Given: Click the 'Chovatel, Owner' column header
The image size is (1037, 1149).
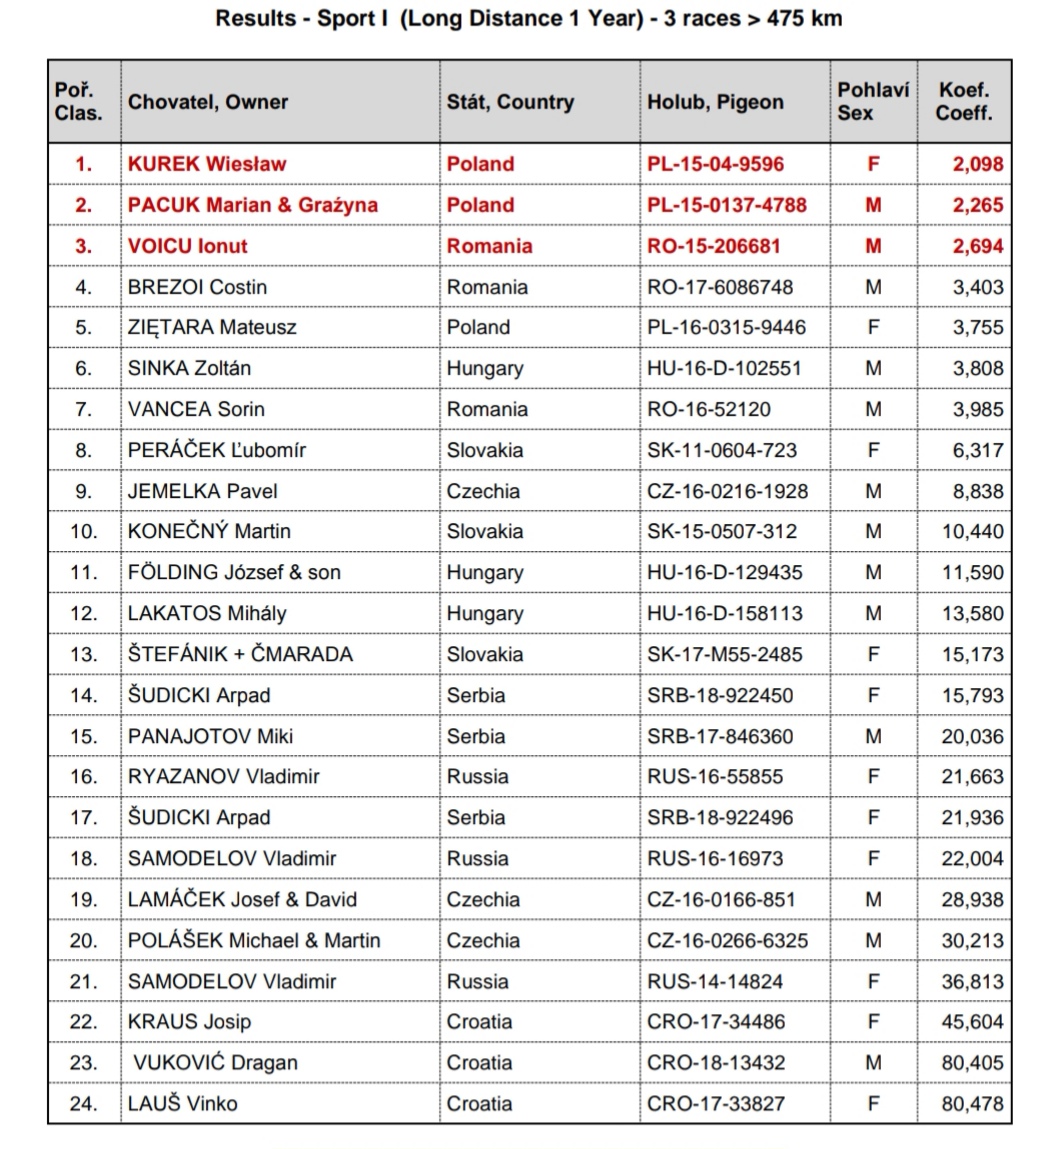Looking at the screenshot, I should tap(207, 102).
